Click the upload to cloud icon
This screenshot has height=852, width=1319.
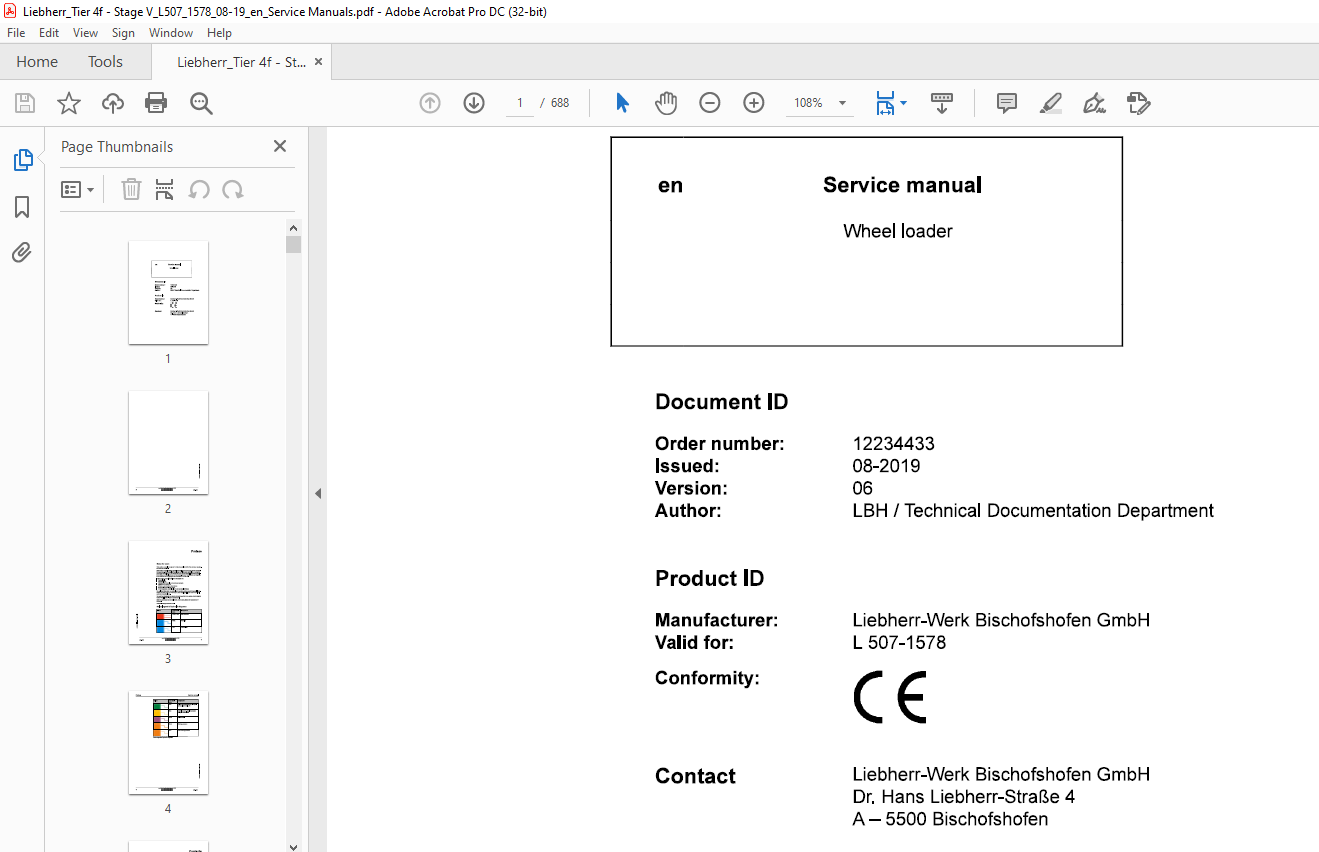113,103
